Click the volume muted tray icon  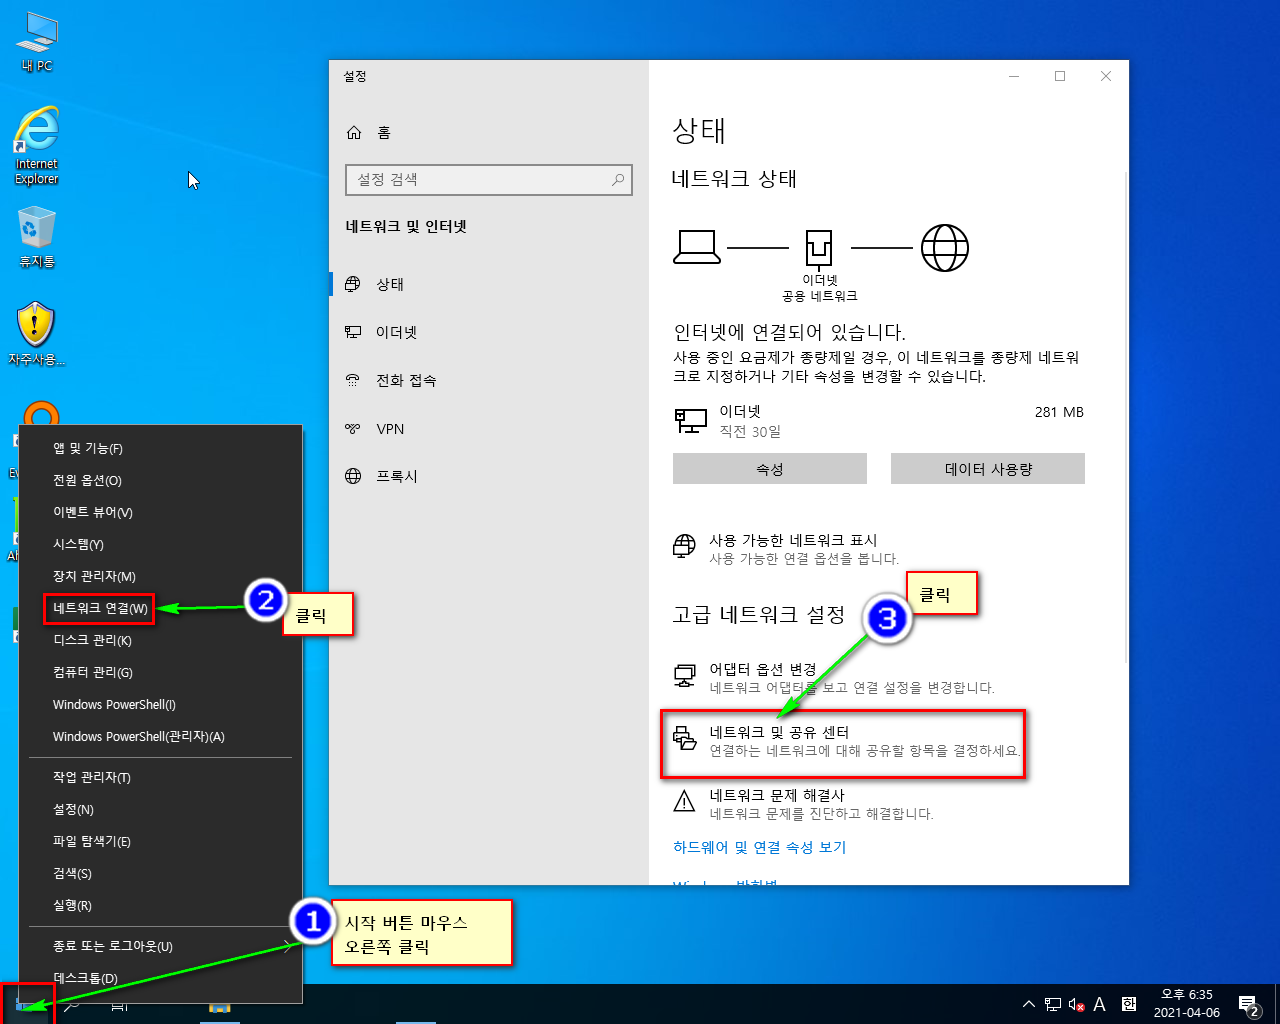pyautogui.click(x=1076, y=1004)
